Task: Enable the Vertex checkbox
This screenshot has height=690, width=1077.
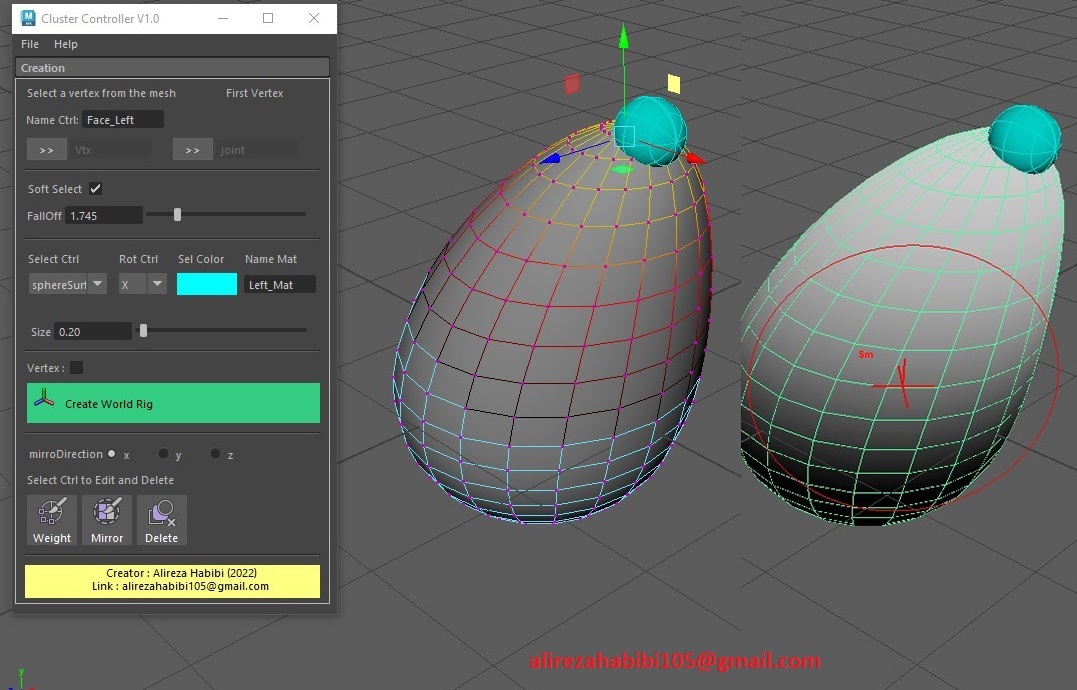Action: click(x=78, y=367)
